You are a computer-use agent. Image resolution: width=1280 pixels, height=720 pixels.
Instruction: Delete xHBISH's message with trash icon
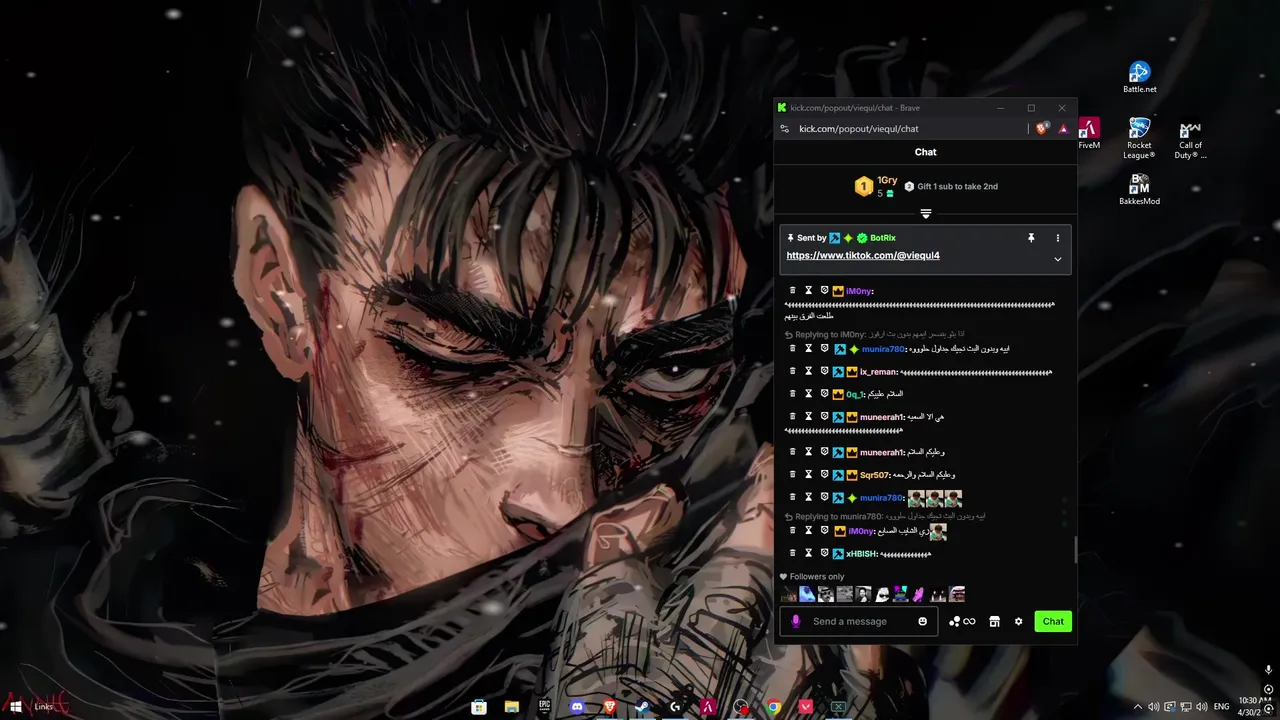click(x=793, y=553)
